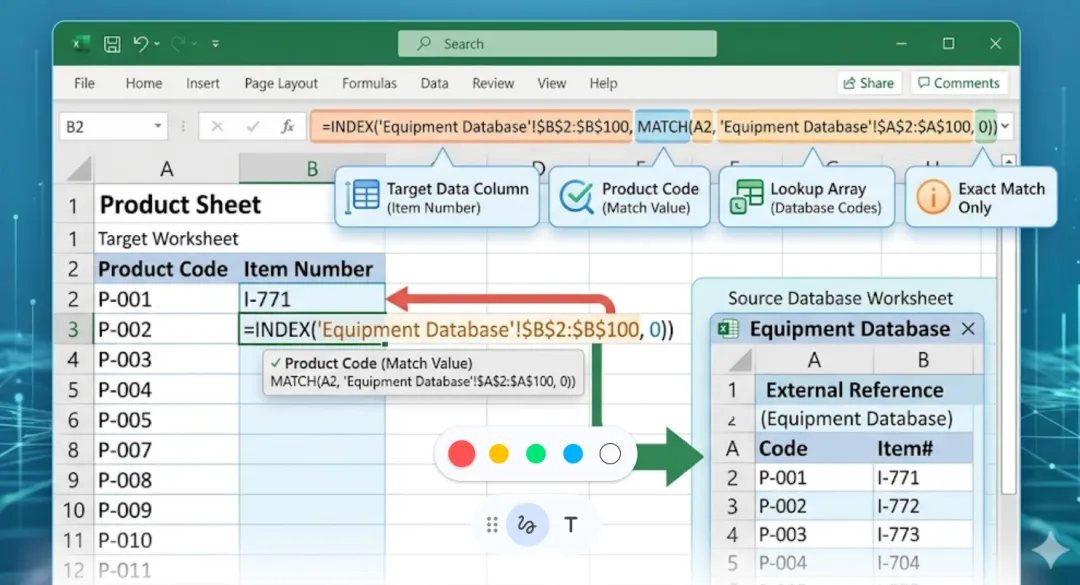Select cell containing I-771 in Product Sheet
Screen dimensions: 1080x585
click(312, 299)
